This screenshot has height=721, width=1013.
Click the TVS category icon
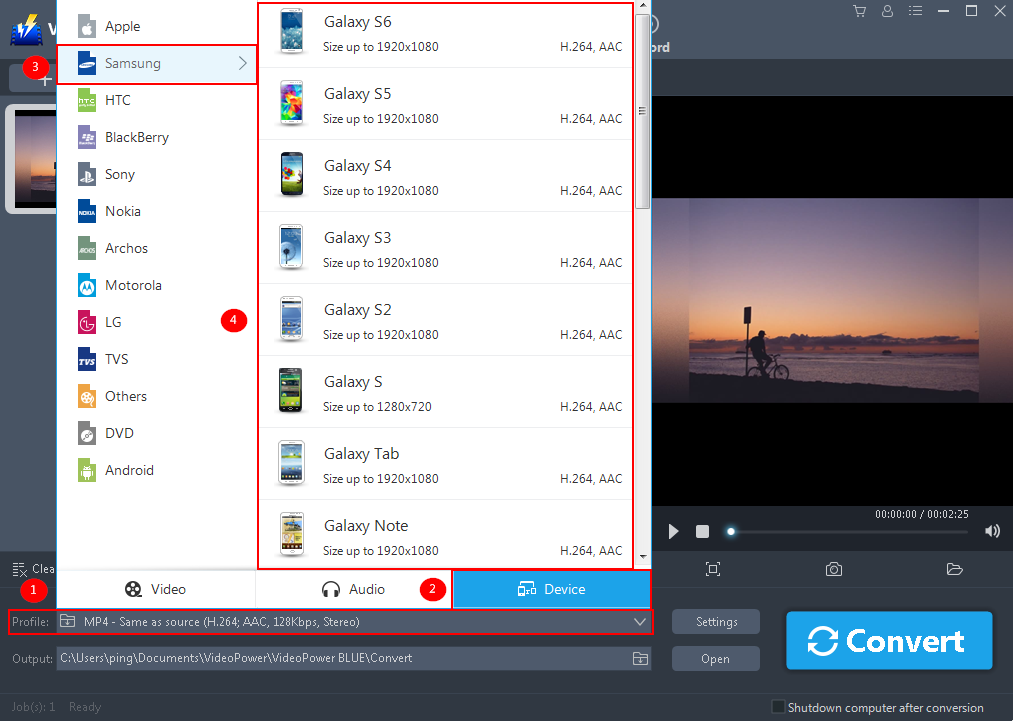[x=87, y=359]
